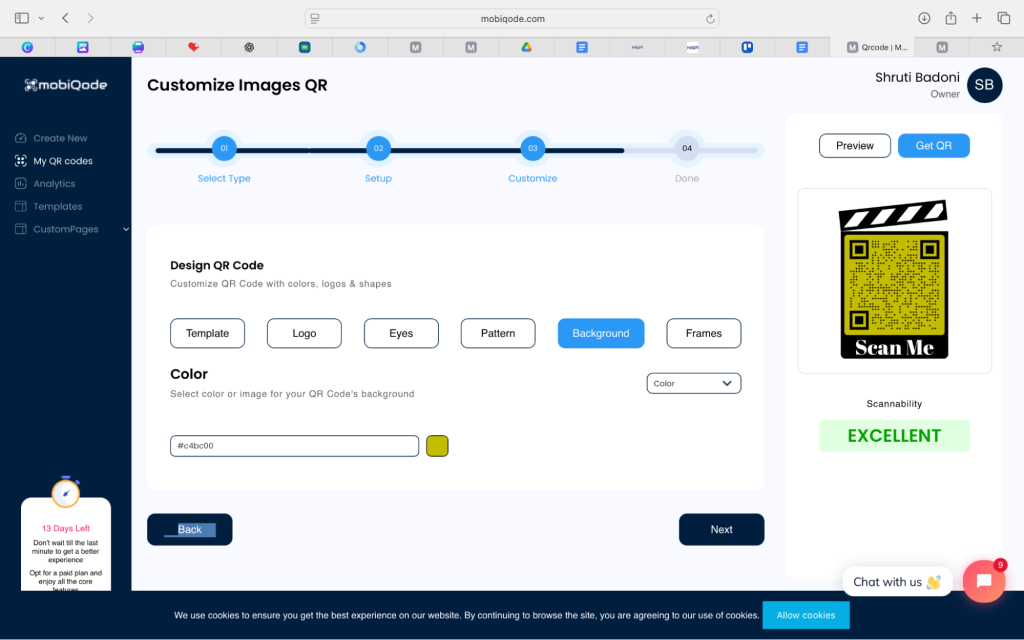This screenshot has width=1024, height=640.
Task: Select My QR codes in the sidebar
Action: click(65, 160)
